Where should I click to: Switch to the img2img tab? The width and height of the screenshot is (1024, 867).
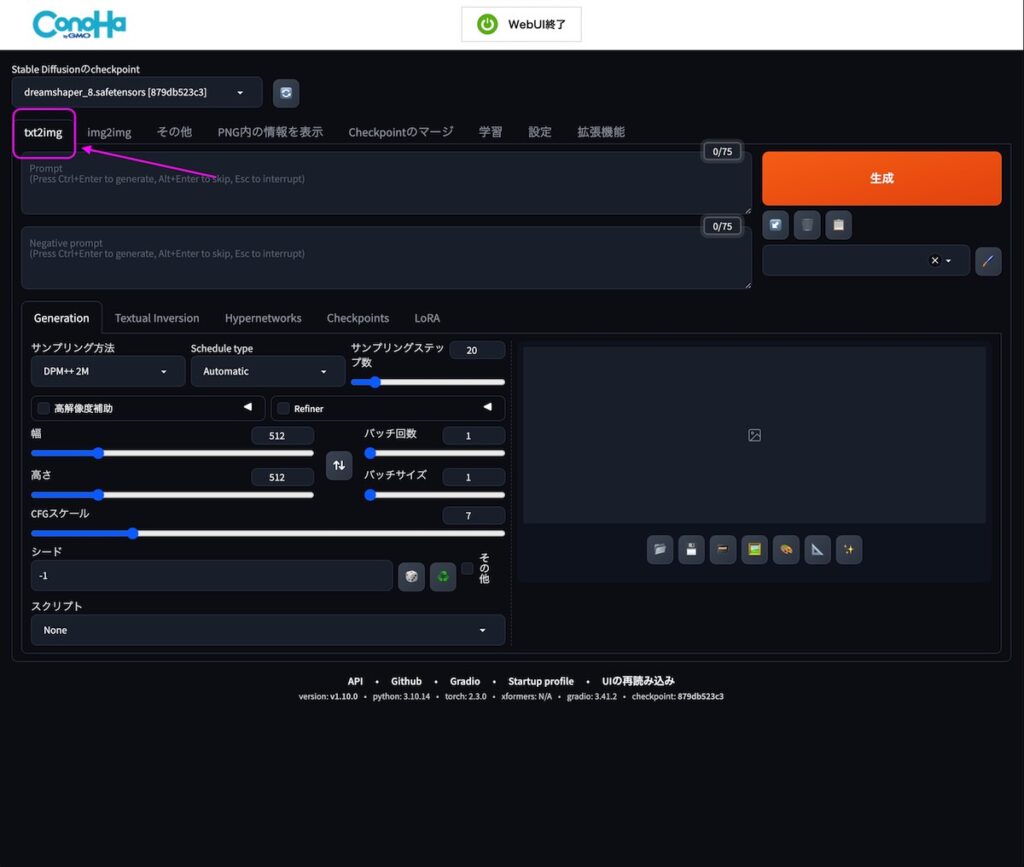109,132
